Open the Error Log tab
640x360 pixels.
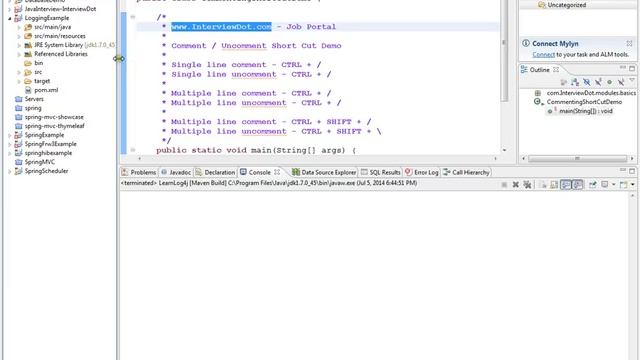click(x=422, y=172)
